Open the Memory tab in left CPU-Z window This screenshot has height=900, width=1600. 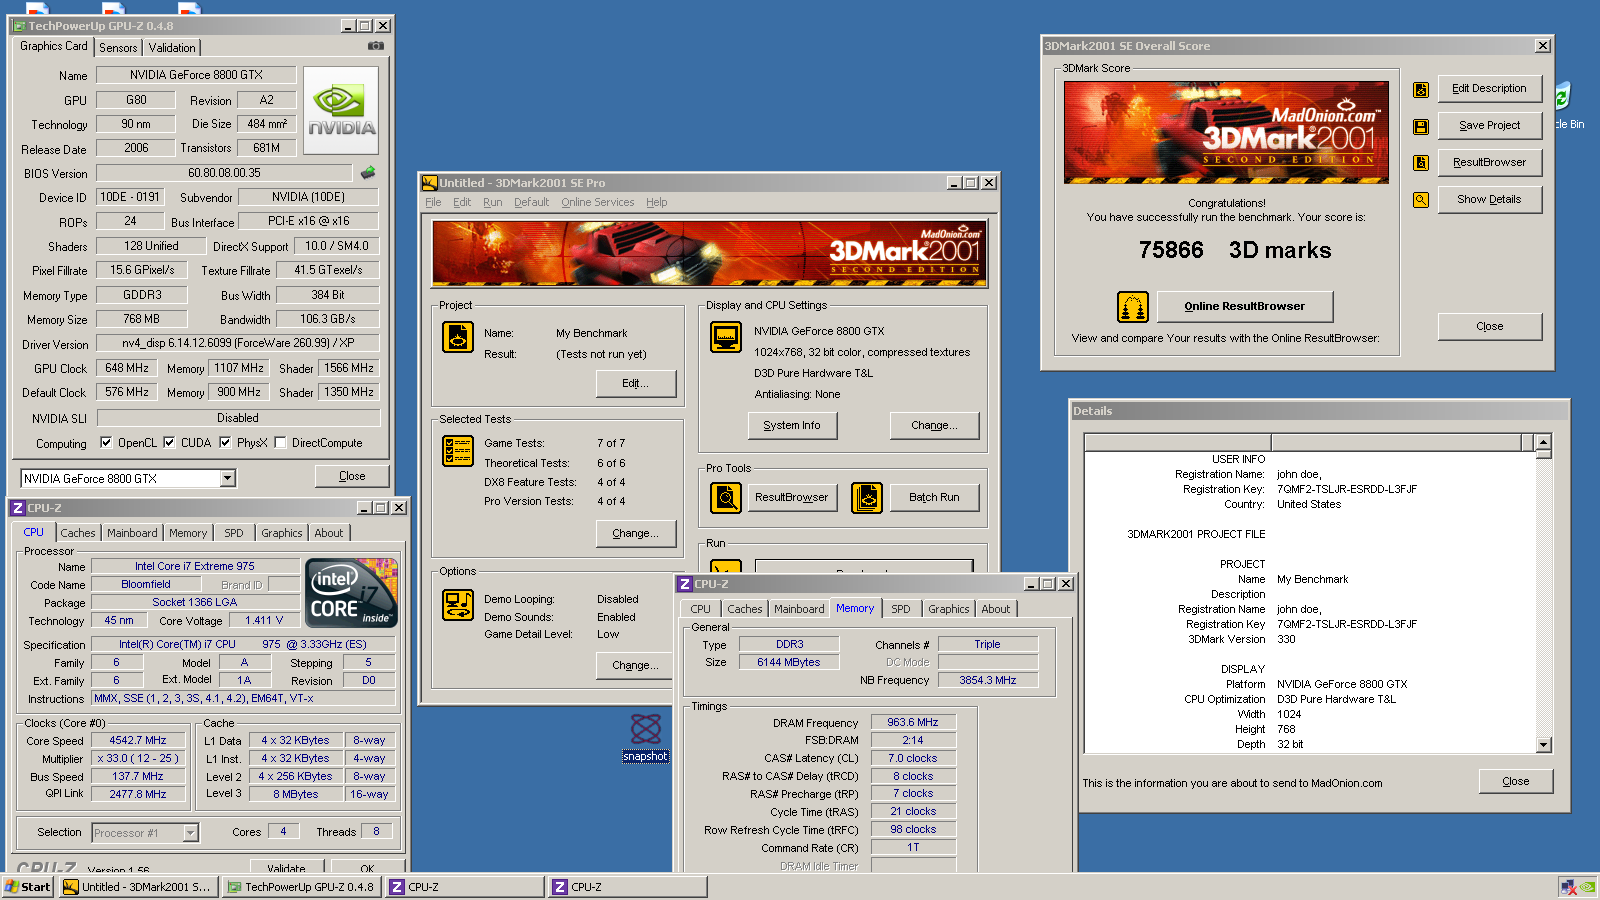pyautogui.click(x=188, y=533)
